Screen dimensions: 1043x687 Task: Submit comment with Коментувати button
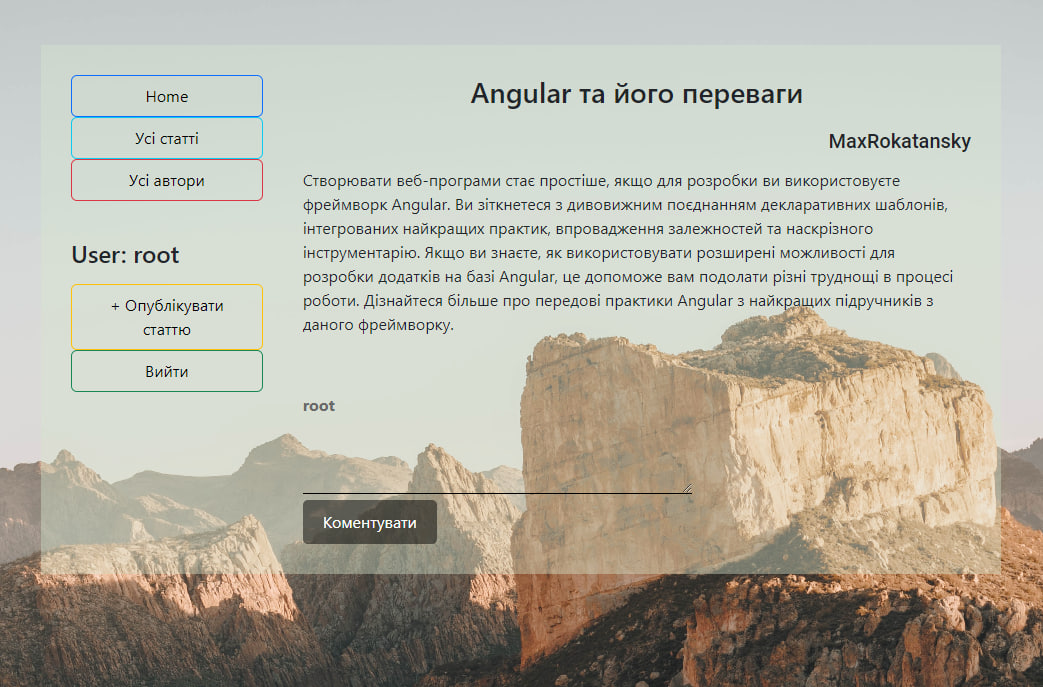click(x=370, y=523)
